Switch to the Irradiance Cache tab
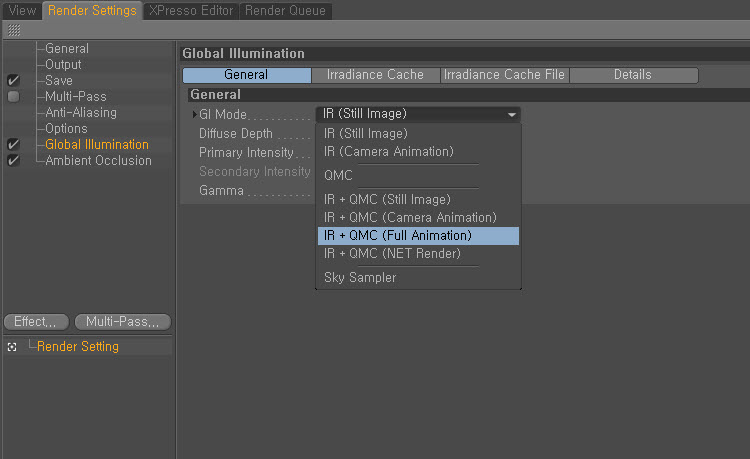The image size is (750, 459). tap(375, 75)
